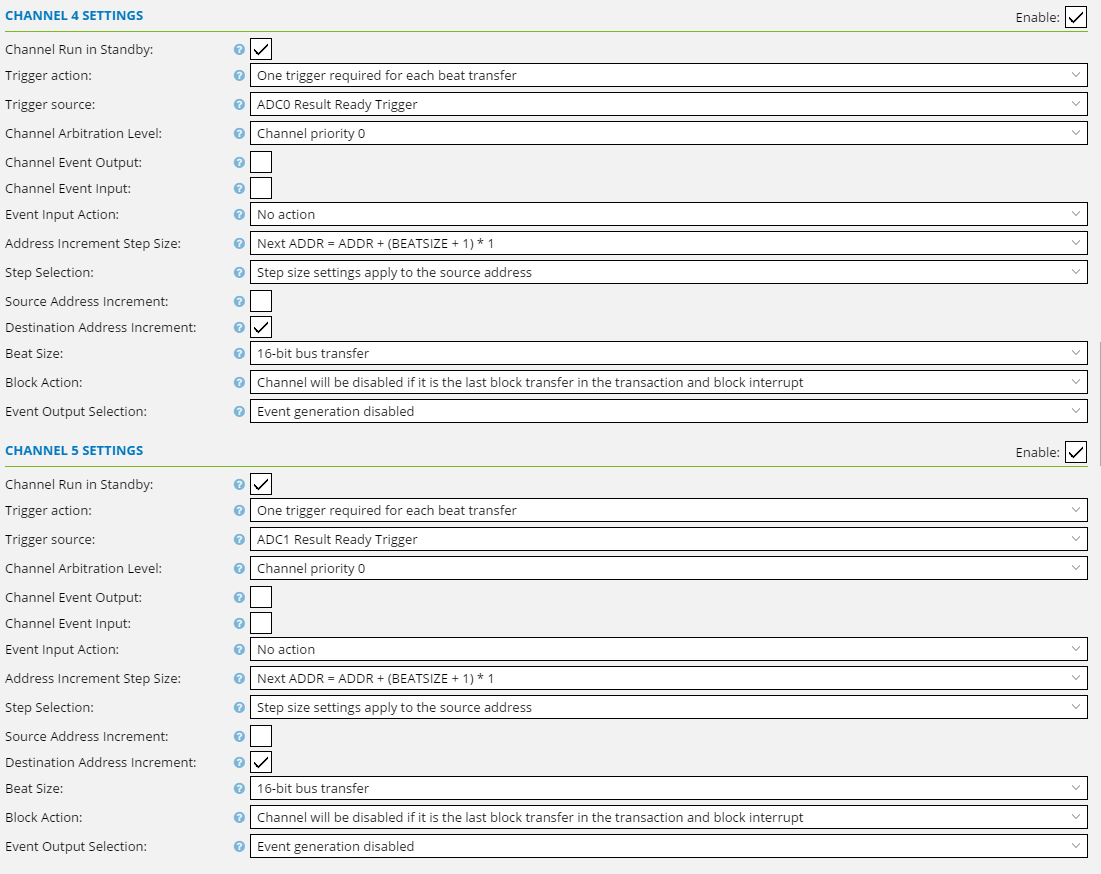Expand Channel 4 Beat Size dropdown

[x=667, y=353]
